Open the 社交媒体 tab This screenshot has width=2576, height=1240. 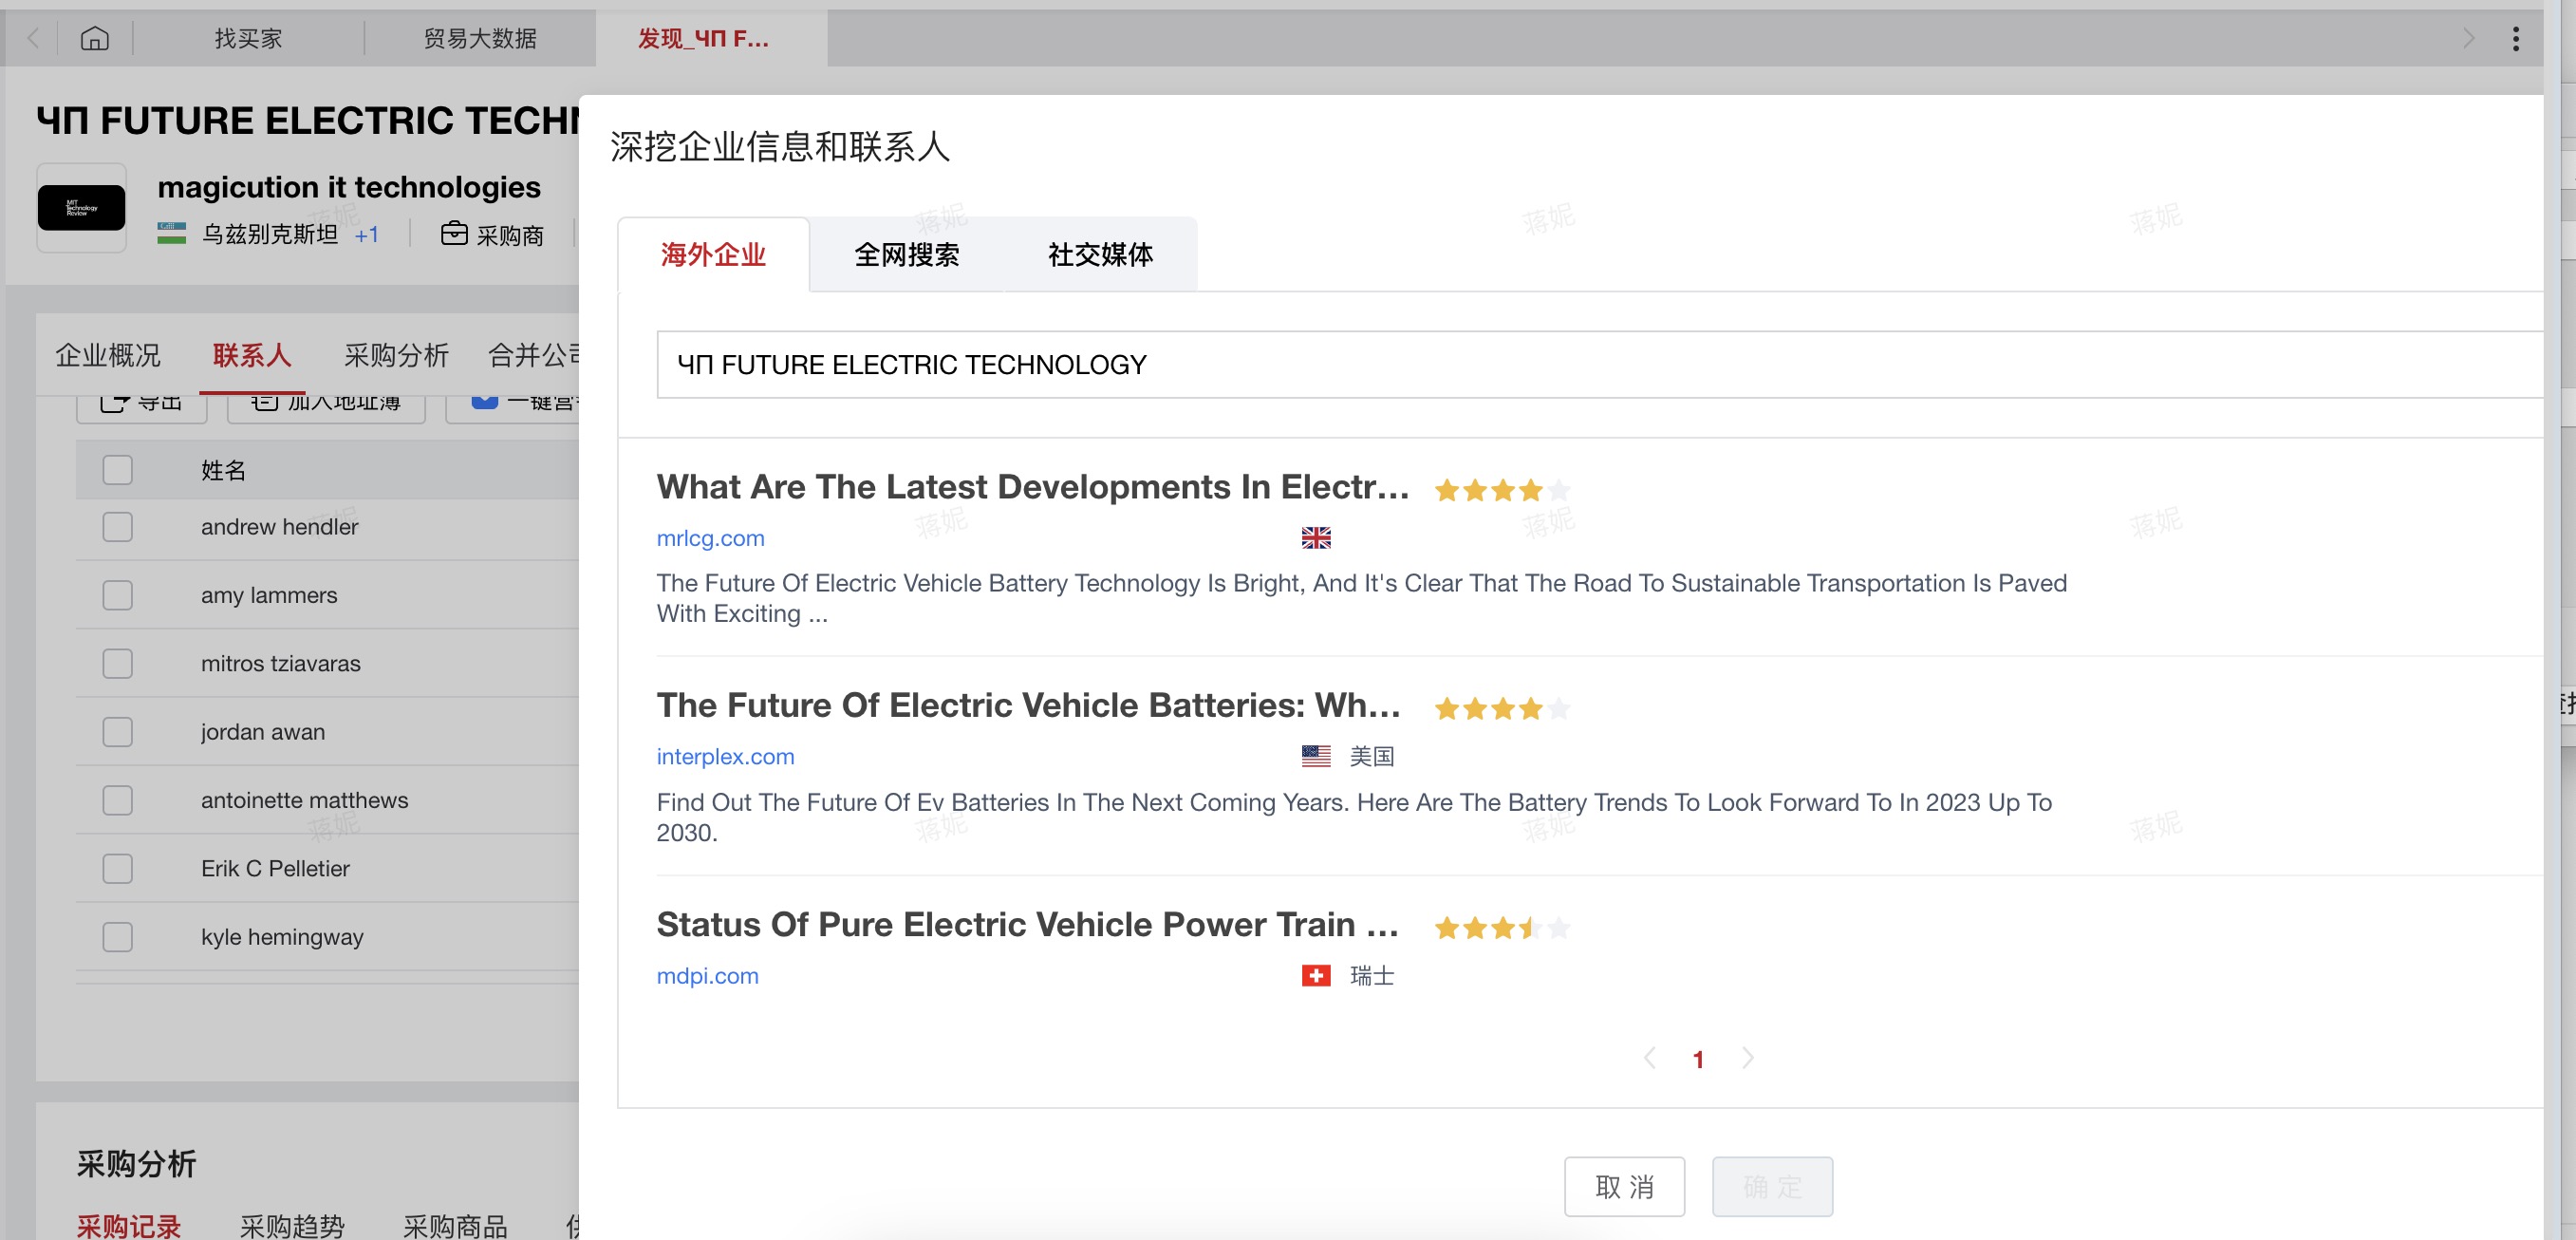[1100, 255]
